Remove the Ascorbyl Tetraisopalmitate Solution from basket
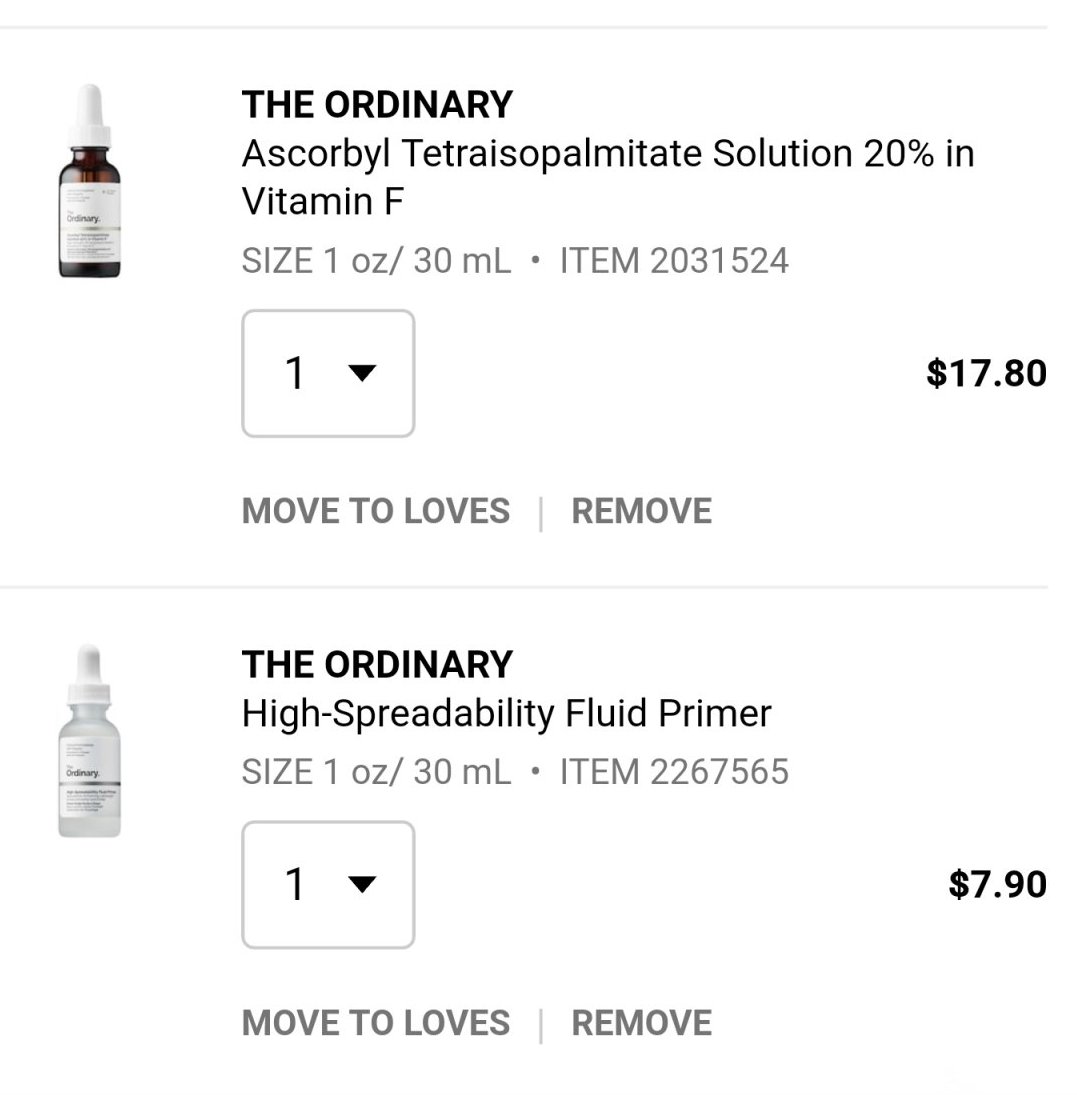The image size is (1077, 1095). [641, 511]
